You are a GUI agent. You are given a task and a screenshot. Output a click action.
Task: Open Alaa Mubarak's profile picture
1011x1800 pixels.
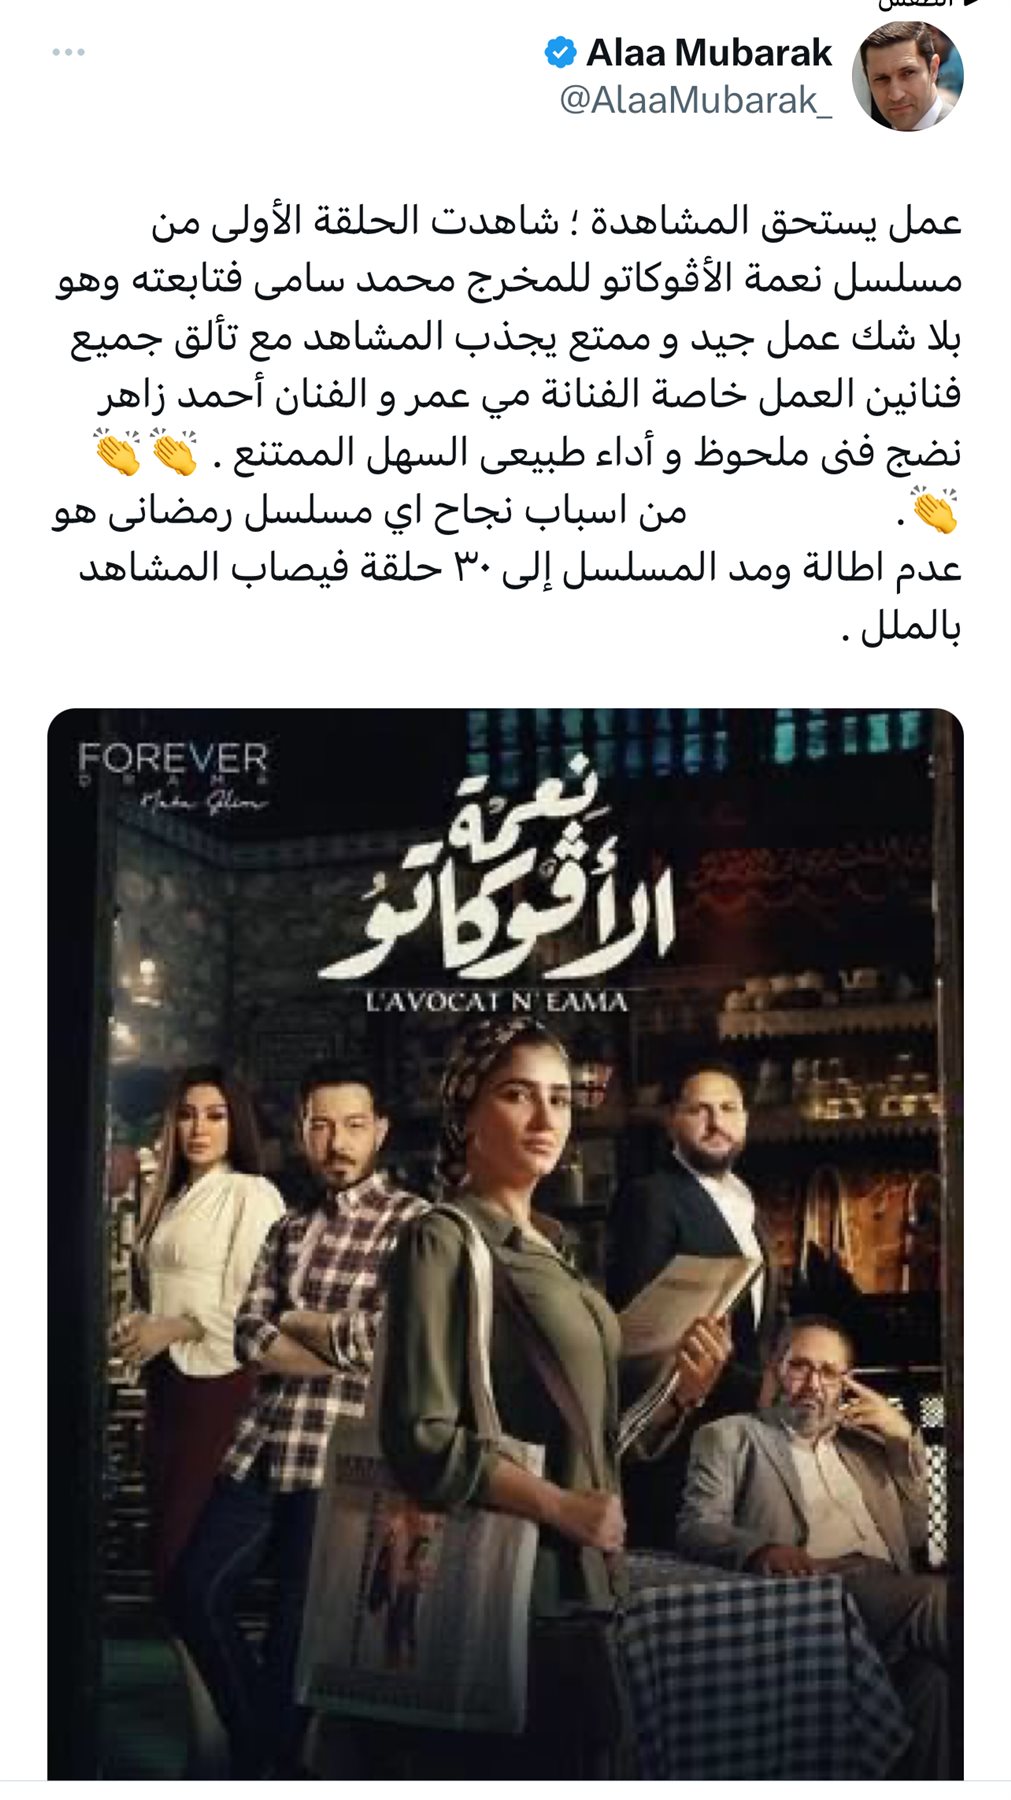(x=907, y=77)
